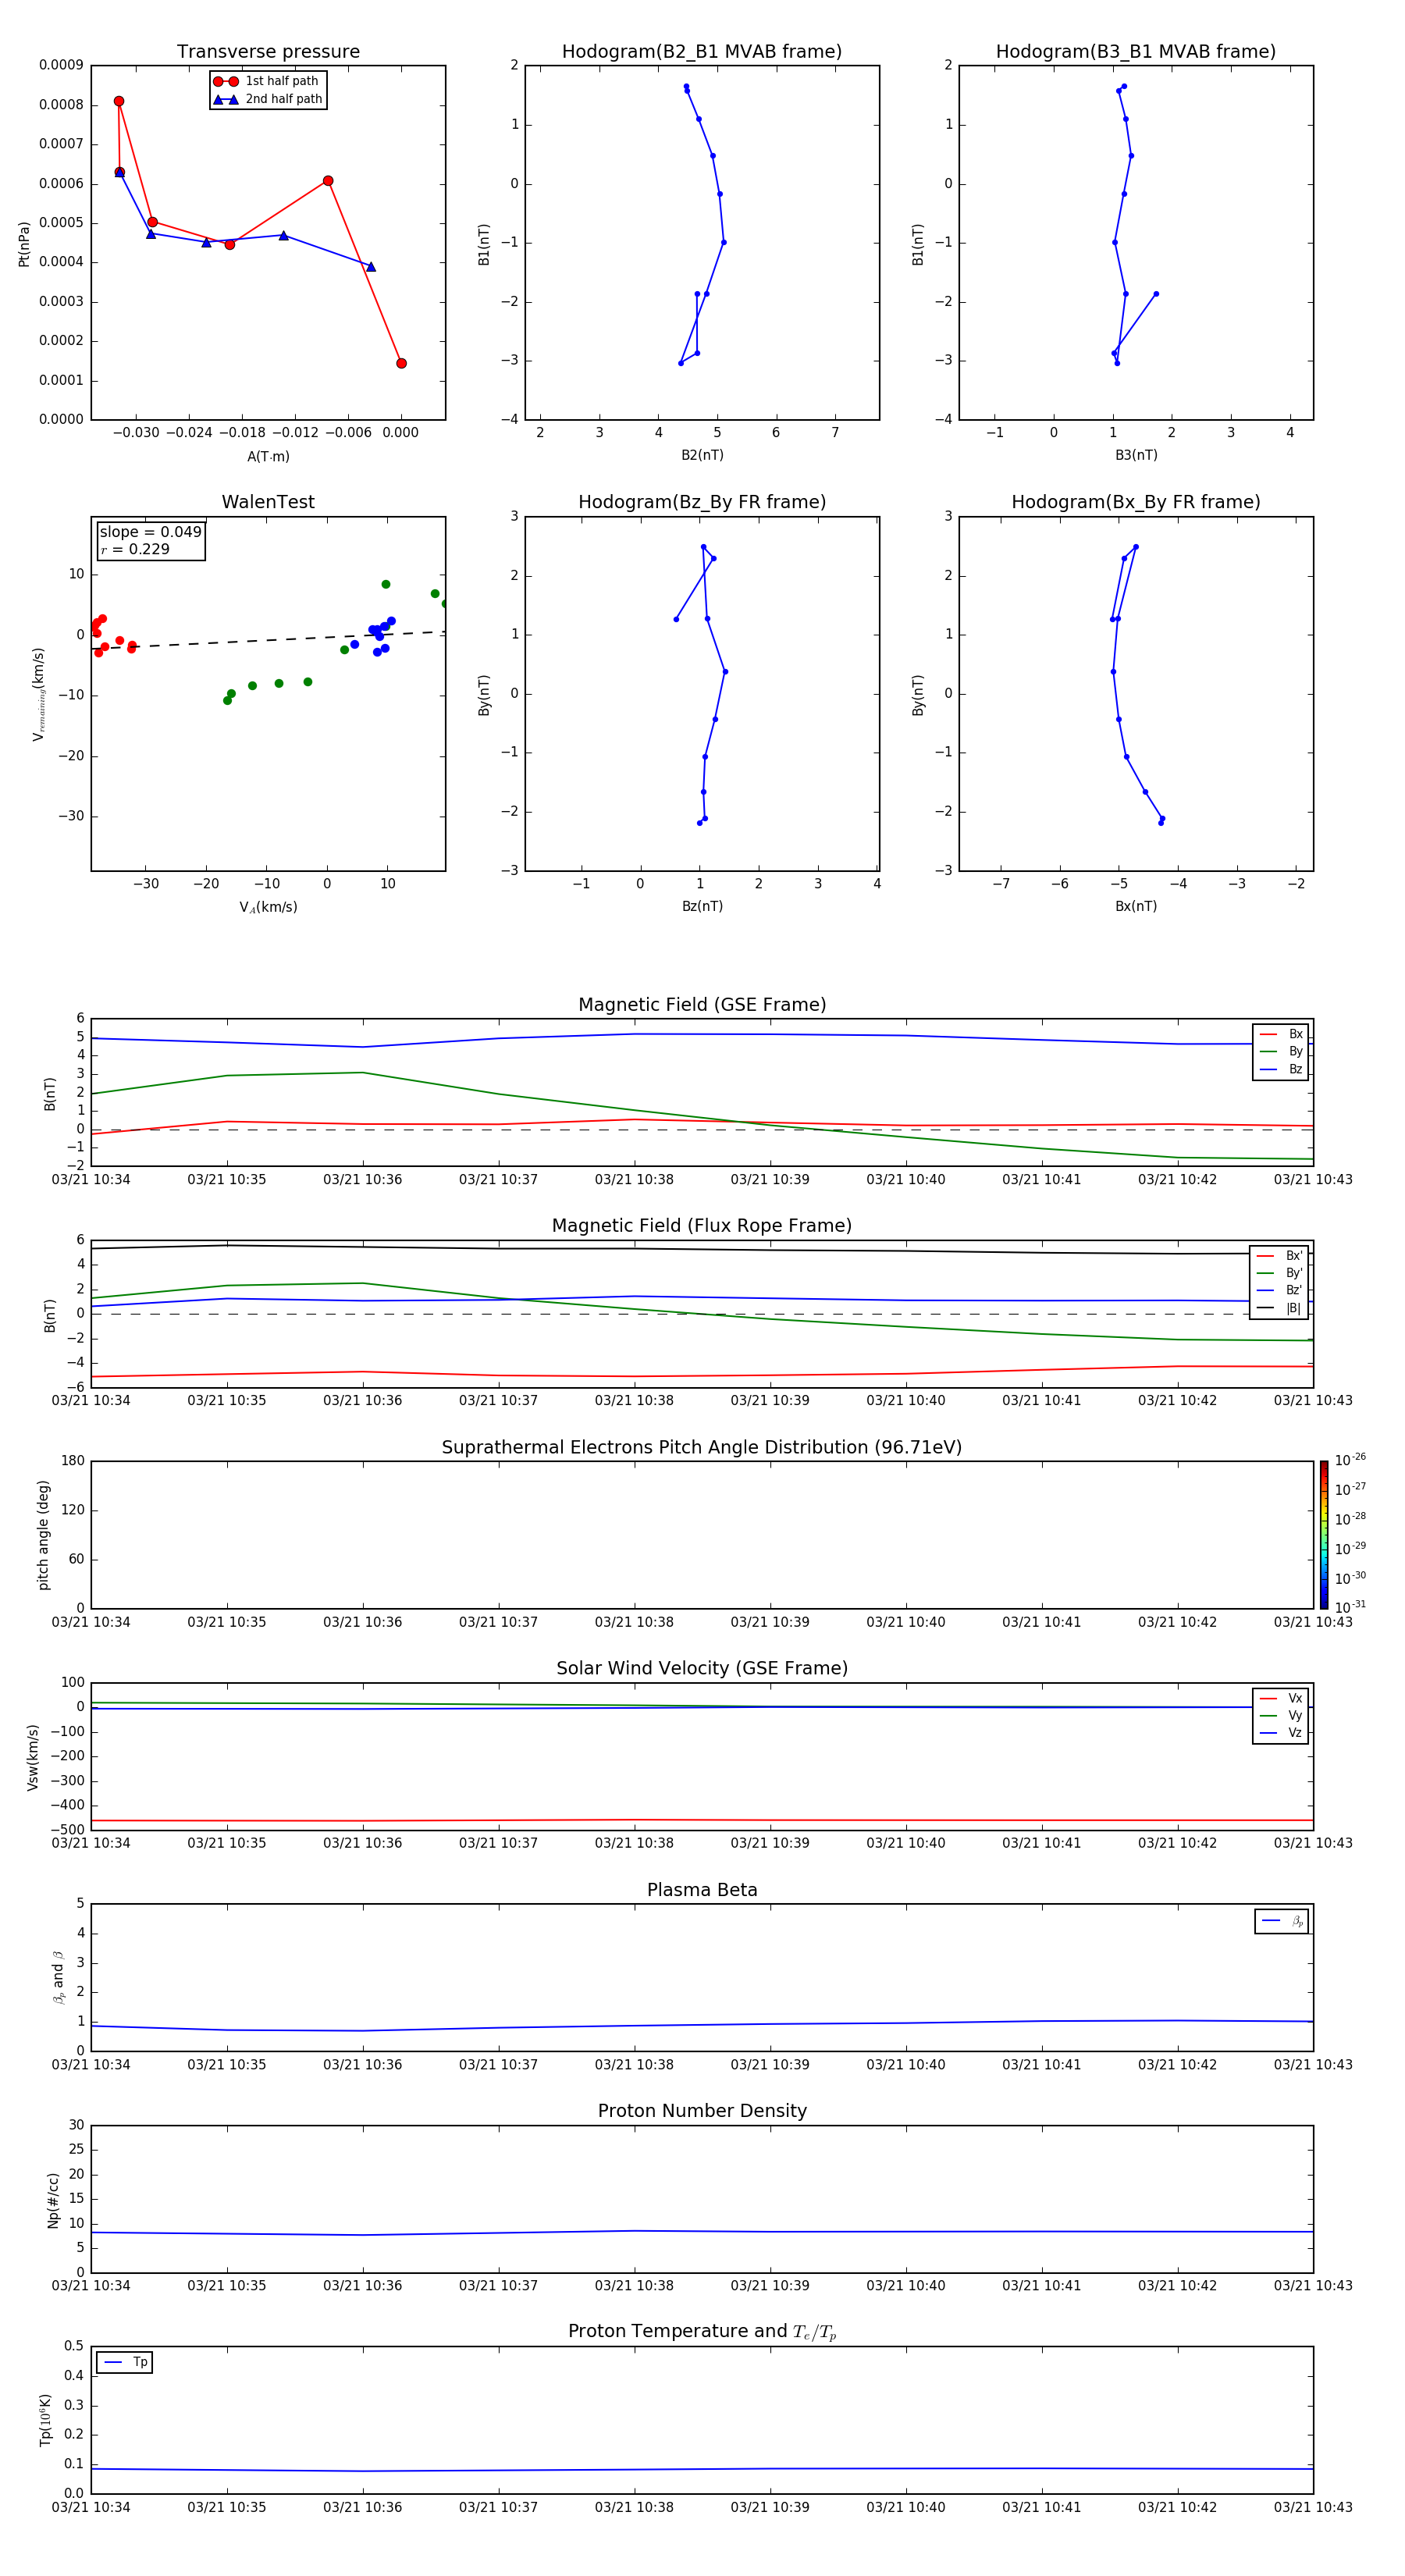Click the "Hodogram(Bx_By FR frame)" title
The width and height of the screenshot is (1405, 2576).
click(x=1136, y=502)
